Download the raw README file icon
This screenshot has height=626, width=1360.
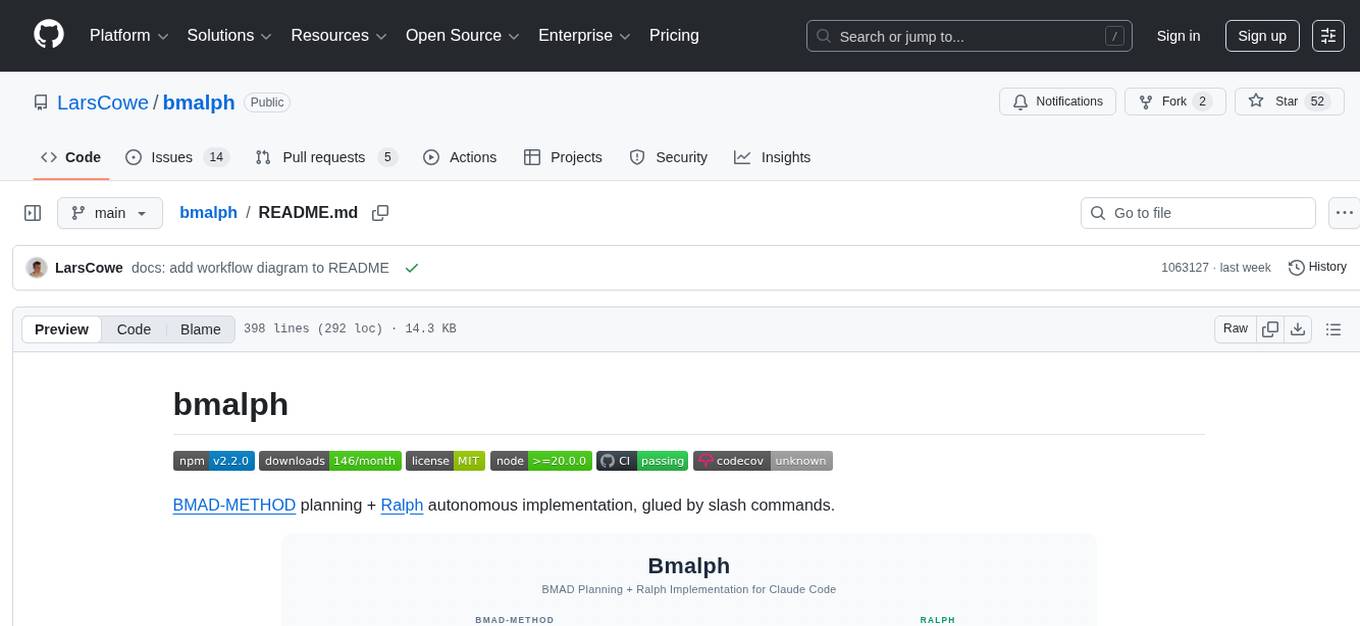tap(1298, 328)
